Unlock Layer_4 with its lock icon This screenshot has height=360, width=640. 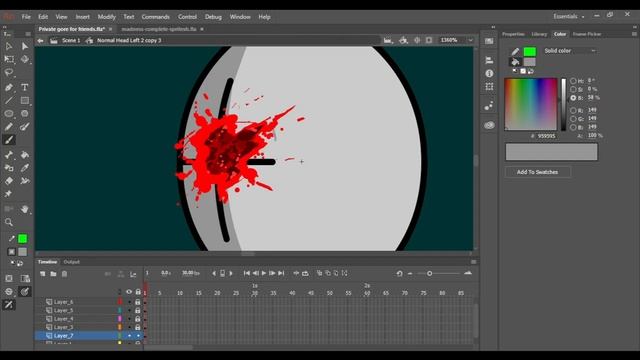(138, 319)
